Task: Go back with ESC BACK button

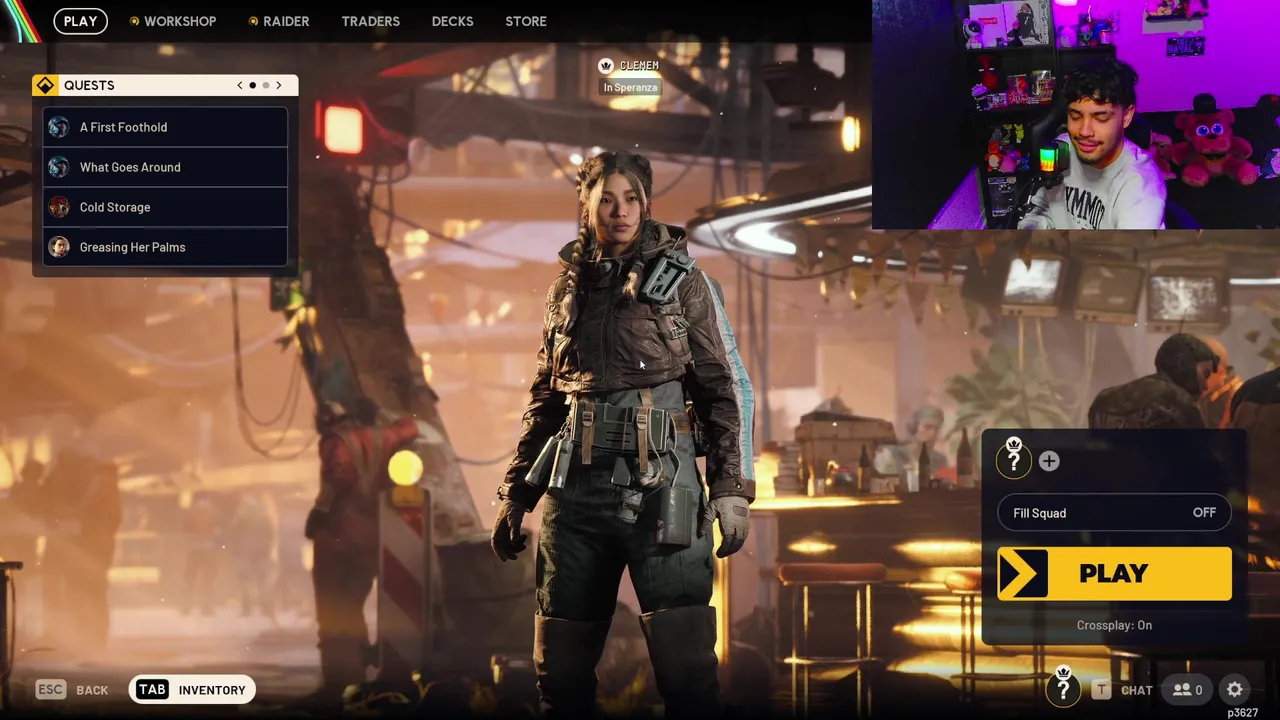Action: click(72, 690)
